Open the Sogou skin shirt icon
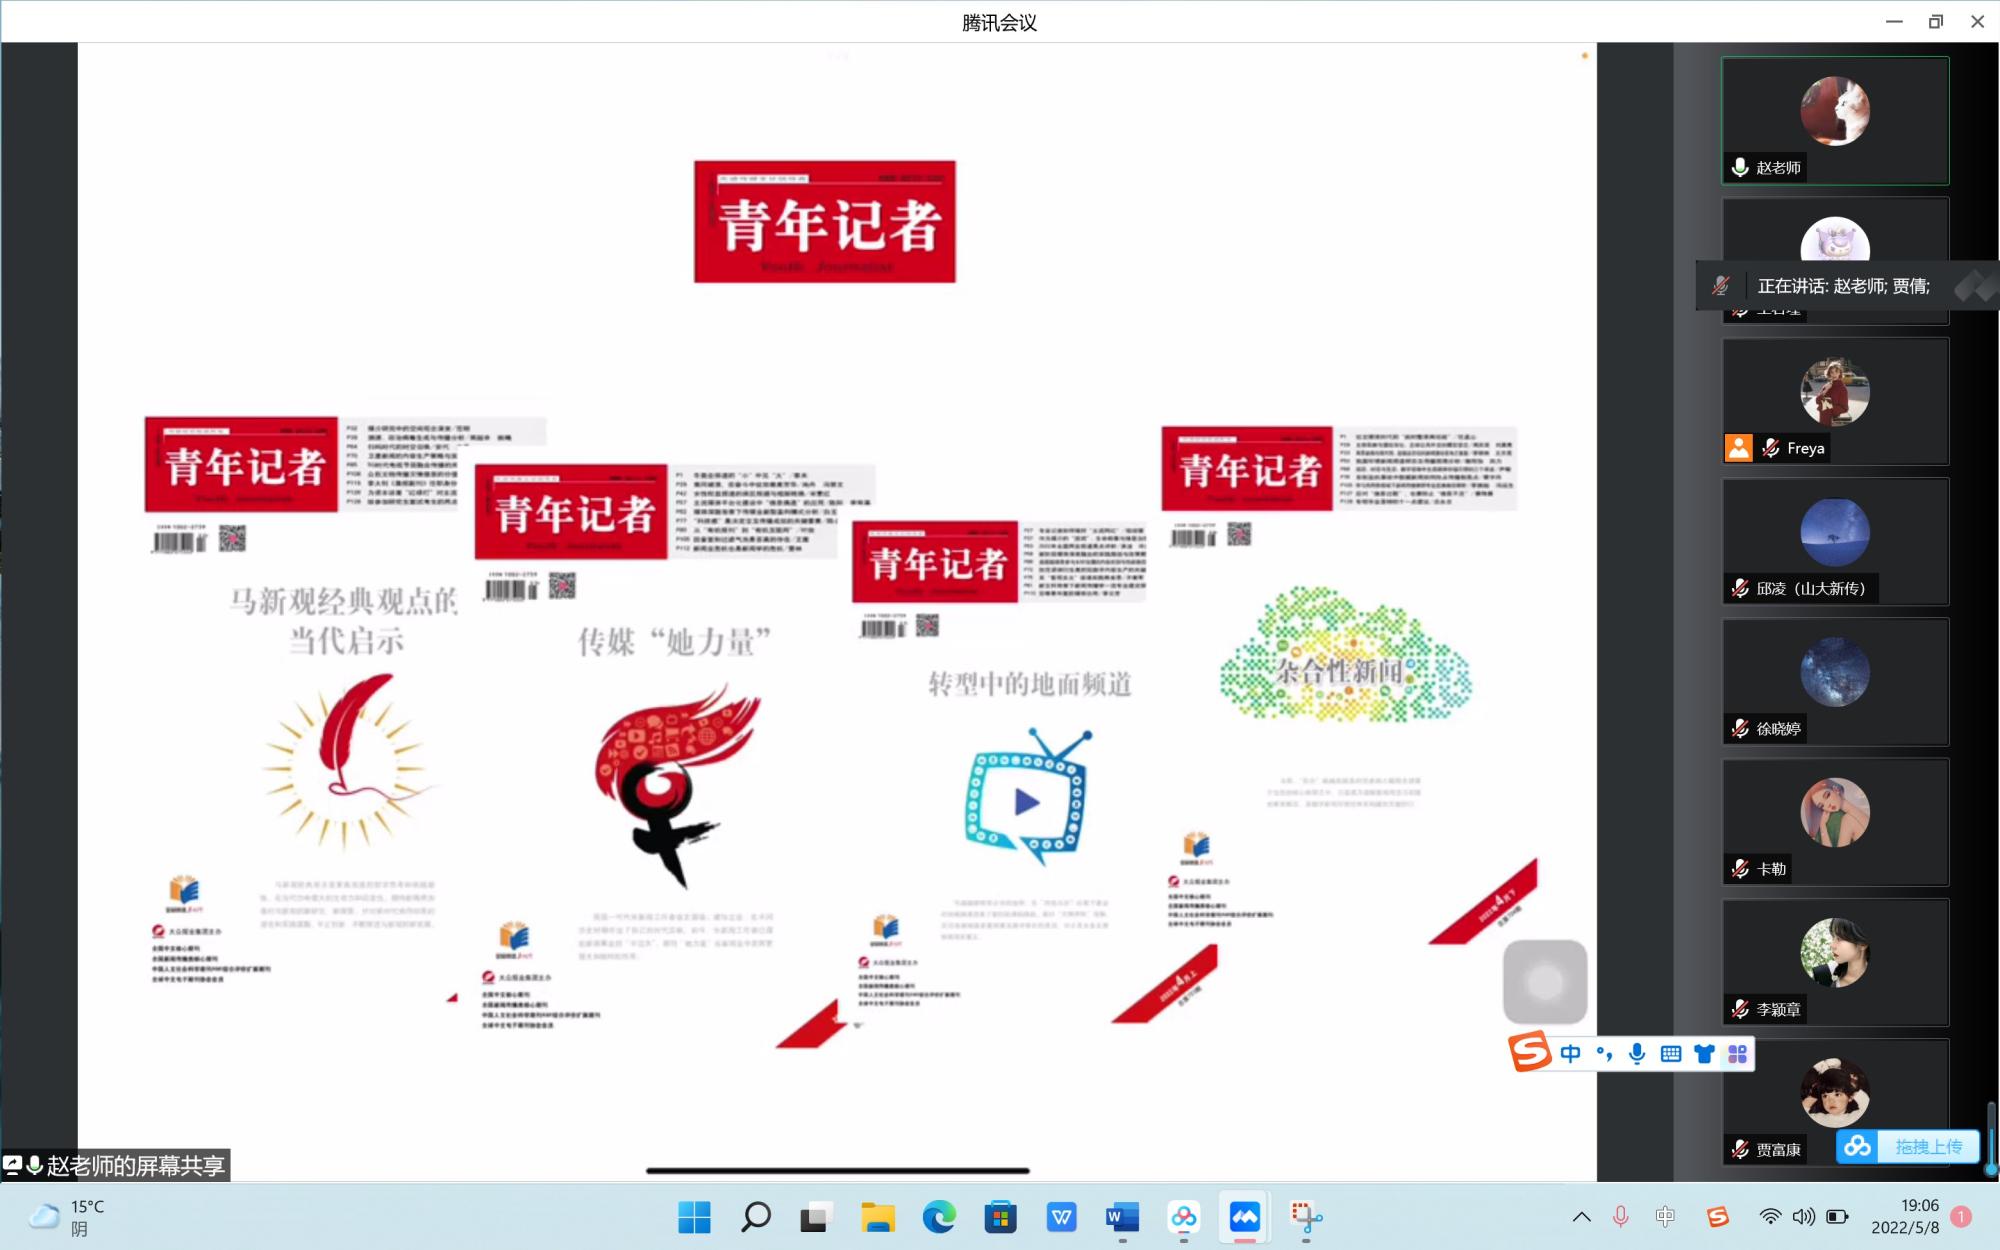This screenshot has height=1250, width=2000. click(x=1704, y=1053)
